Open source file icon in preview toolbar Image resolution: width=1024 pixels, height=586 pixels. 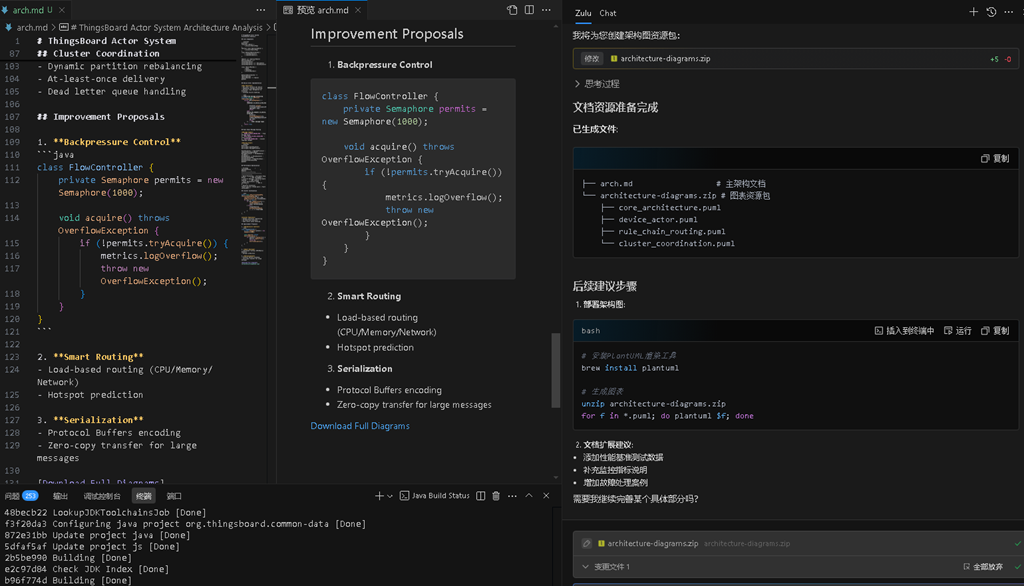tap(512, 10)
